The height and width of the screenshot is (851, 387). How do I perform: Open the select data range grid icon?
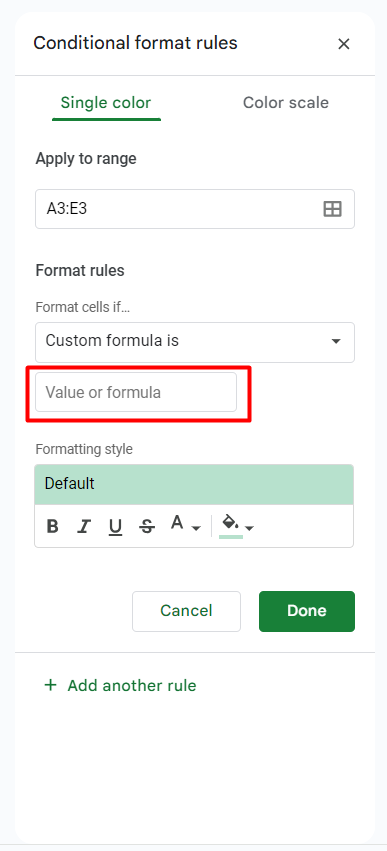click(332, 209)
